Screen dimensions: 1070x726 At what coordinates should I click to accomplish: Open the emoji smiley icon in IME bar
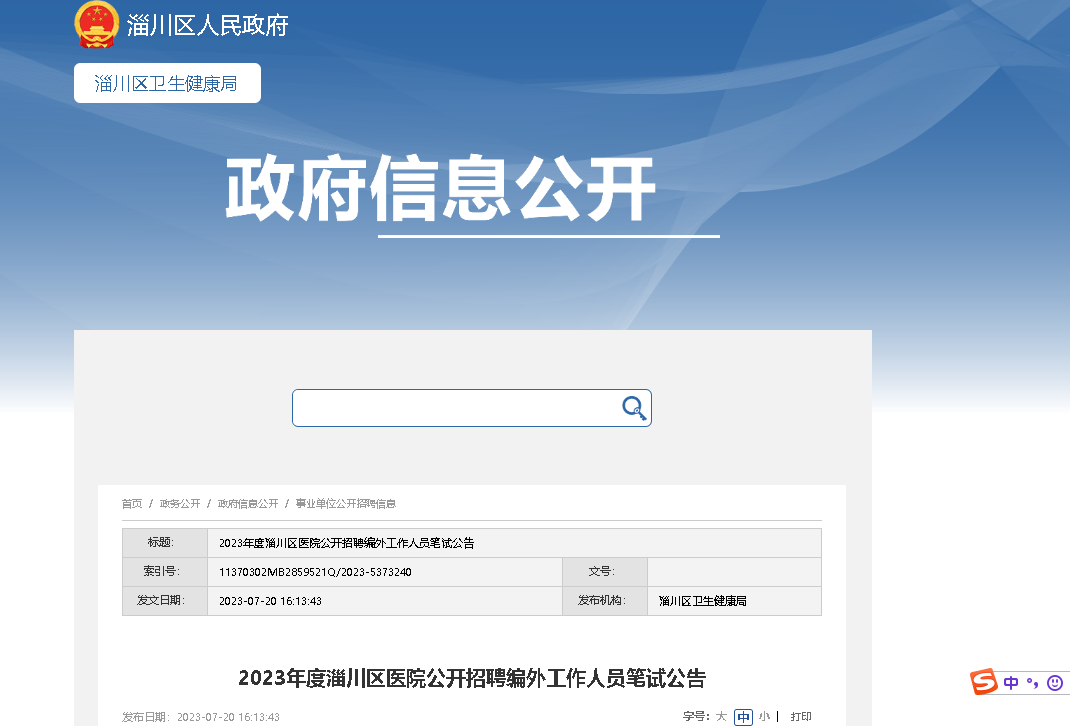(x=1055, y=682)
